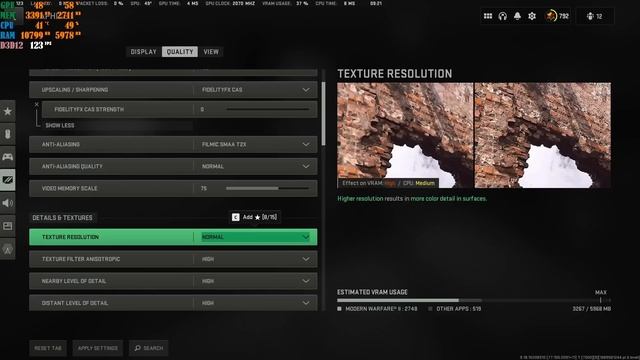Image resolution: width=640 pixels, height=360 pixels.
Task: Click the X beside FidelityFX CAS Strength
Action: pos(37,104)
